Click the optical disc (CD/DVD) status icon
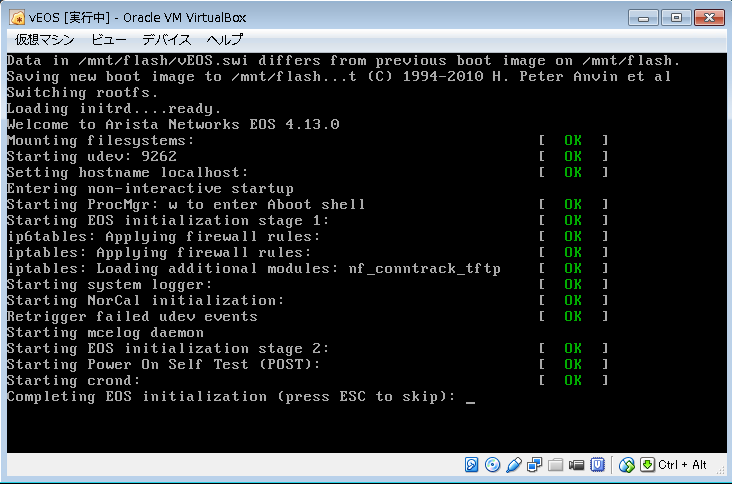732x484 pixels. [493, 465]
